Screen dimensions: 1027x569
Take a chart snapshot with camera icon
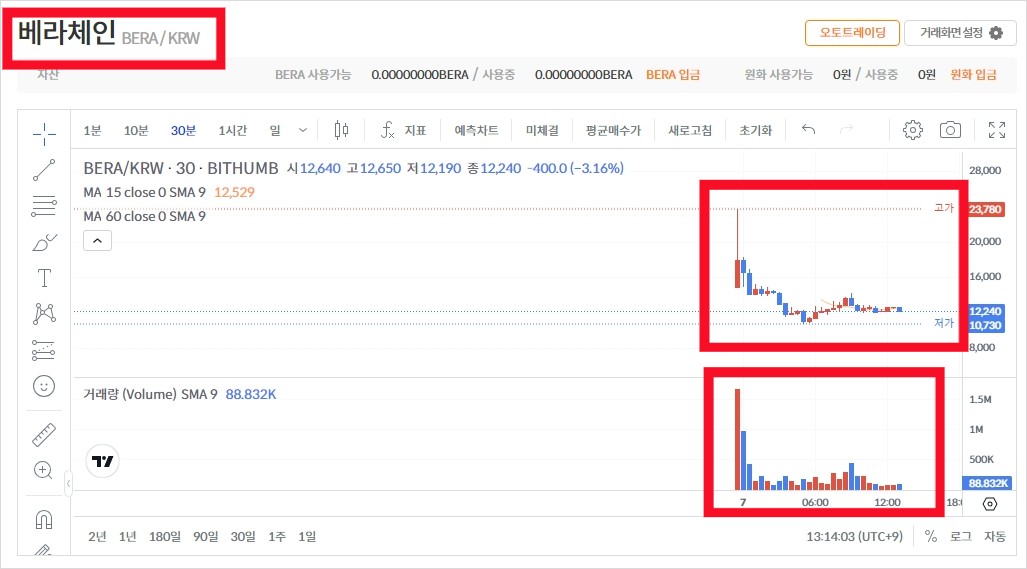click(950, 130)
